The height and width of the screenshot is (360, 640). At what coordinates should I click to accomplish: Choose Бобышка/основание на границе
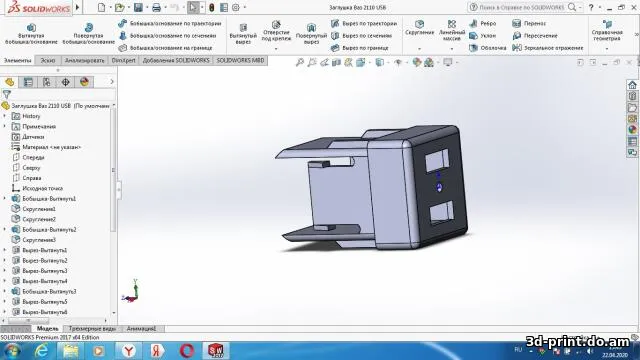pyautogui.click(x=165, y=48)
